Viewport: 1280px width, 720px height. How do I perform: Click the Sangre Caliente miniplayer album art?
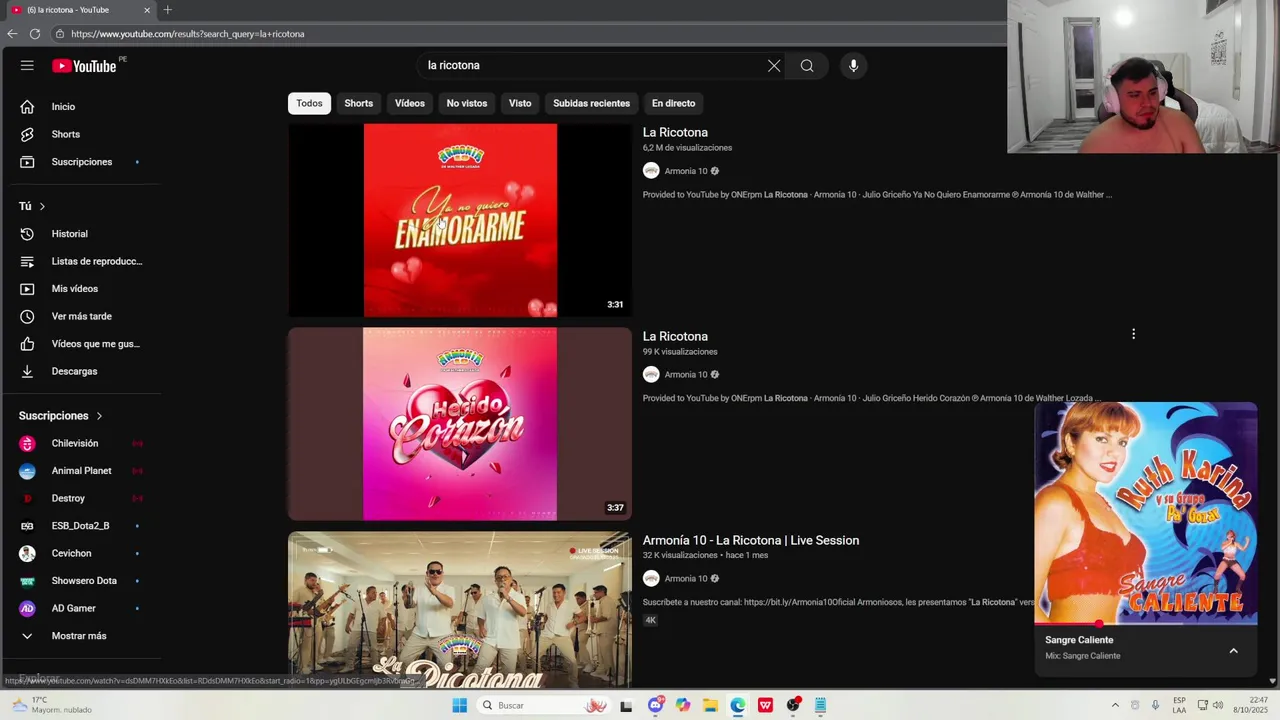(x=1146, y=512)
